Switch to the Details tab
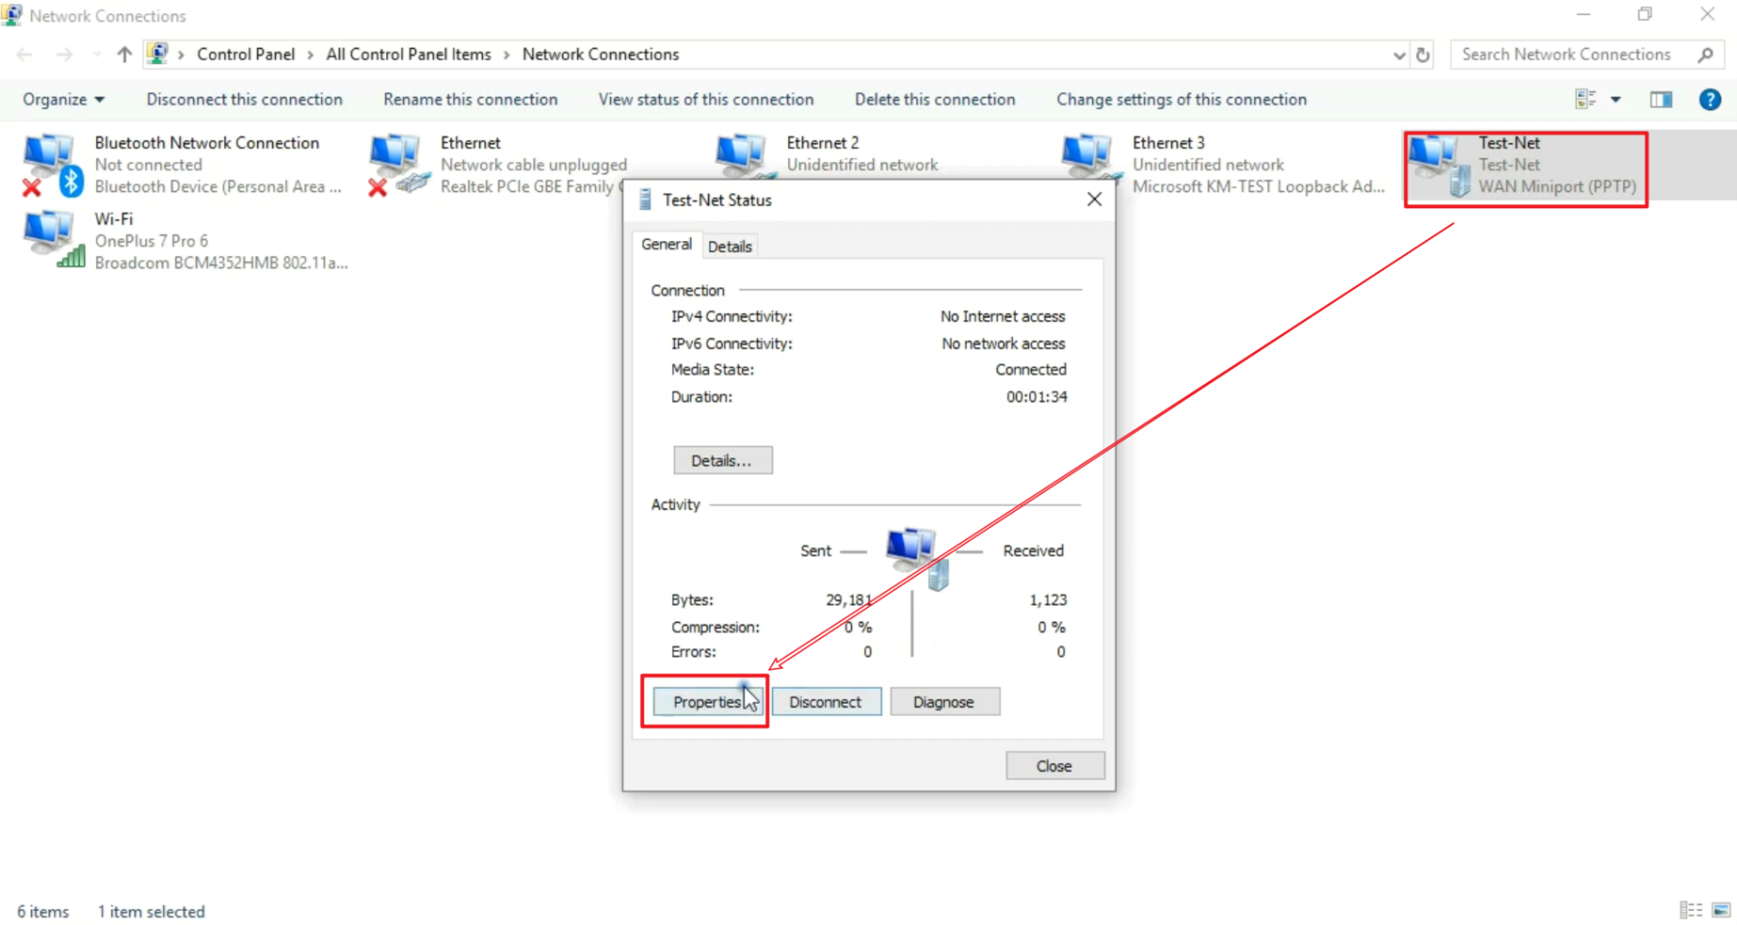This screenshot has width=1737, height=925. (729, 246)
